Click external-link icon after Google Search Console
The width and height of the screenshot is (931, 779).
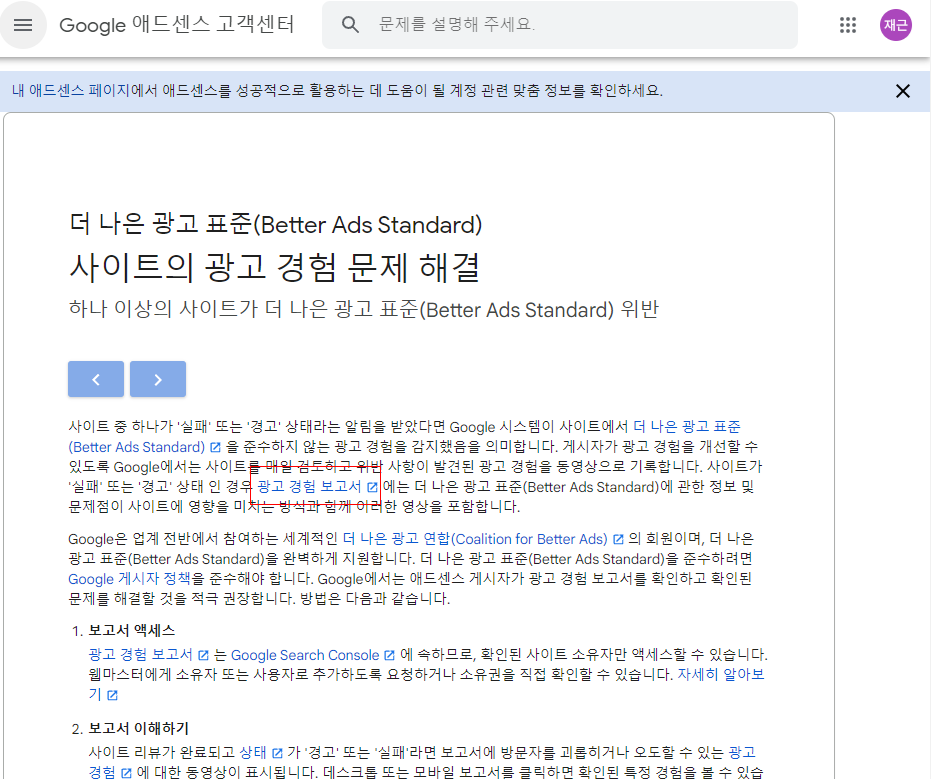[x=390, y=656]
